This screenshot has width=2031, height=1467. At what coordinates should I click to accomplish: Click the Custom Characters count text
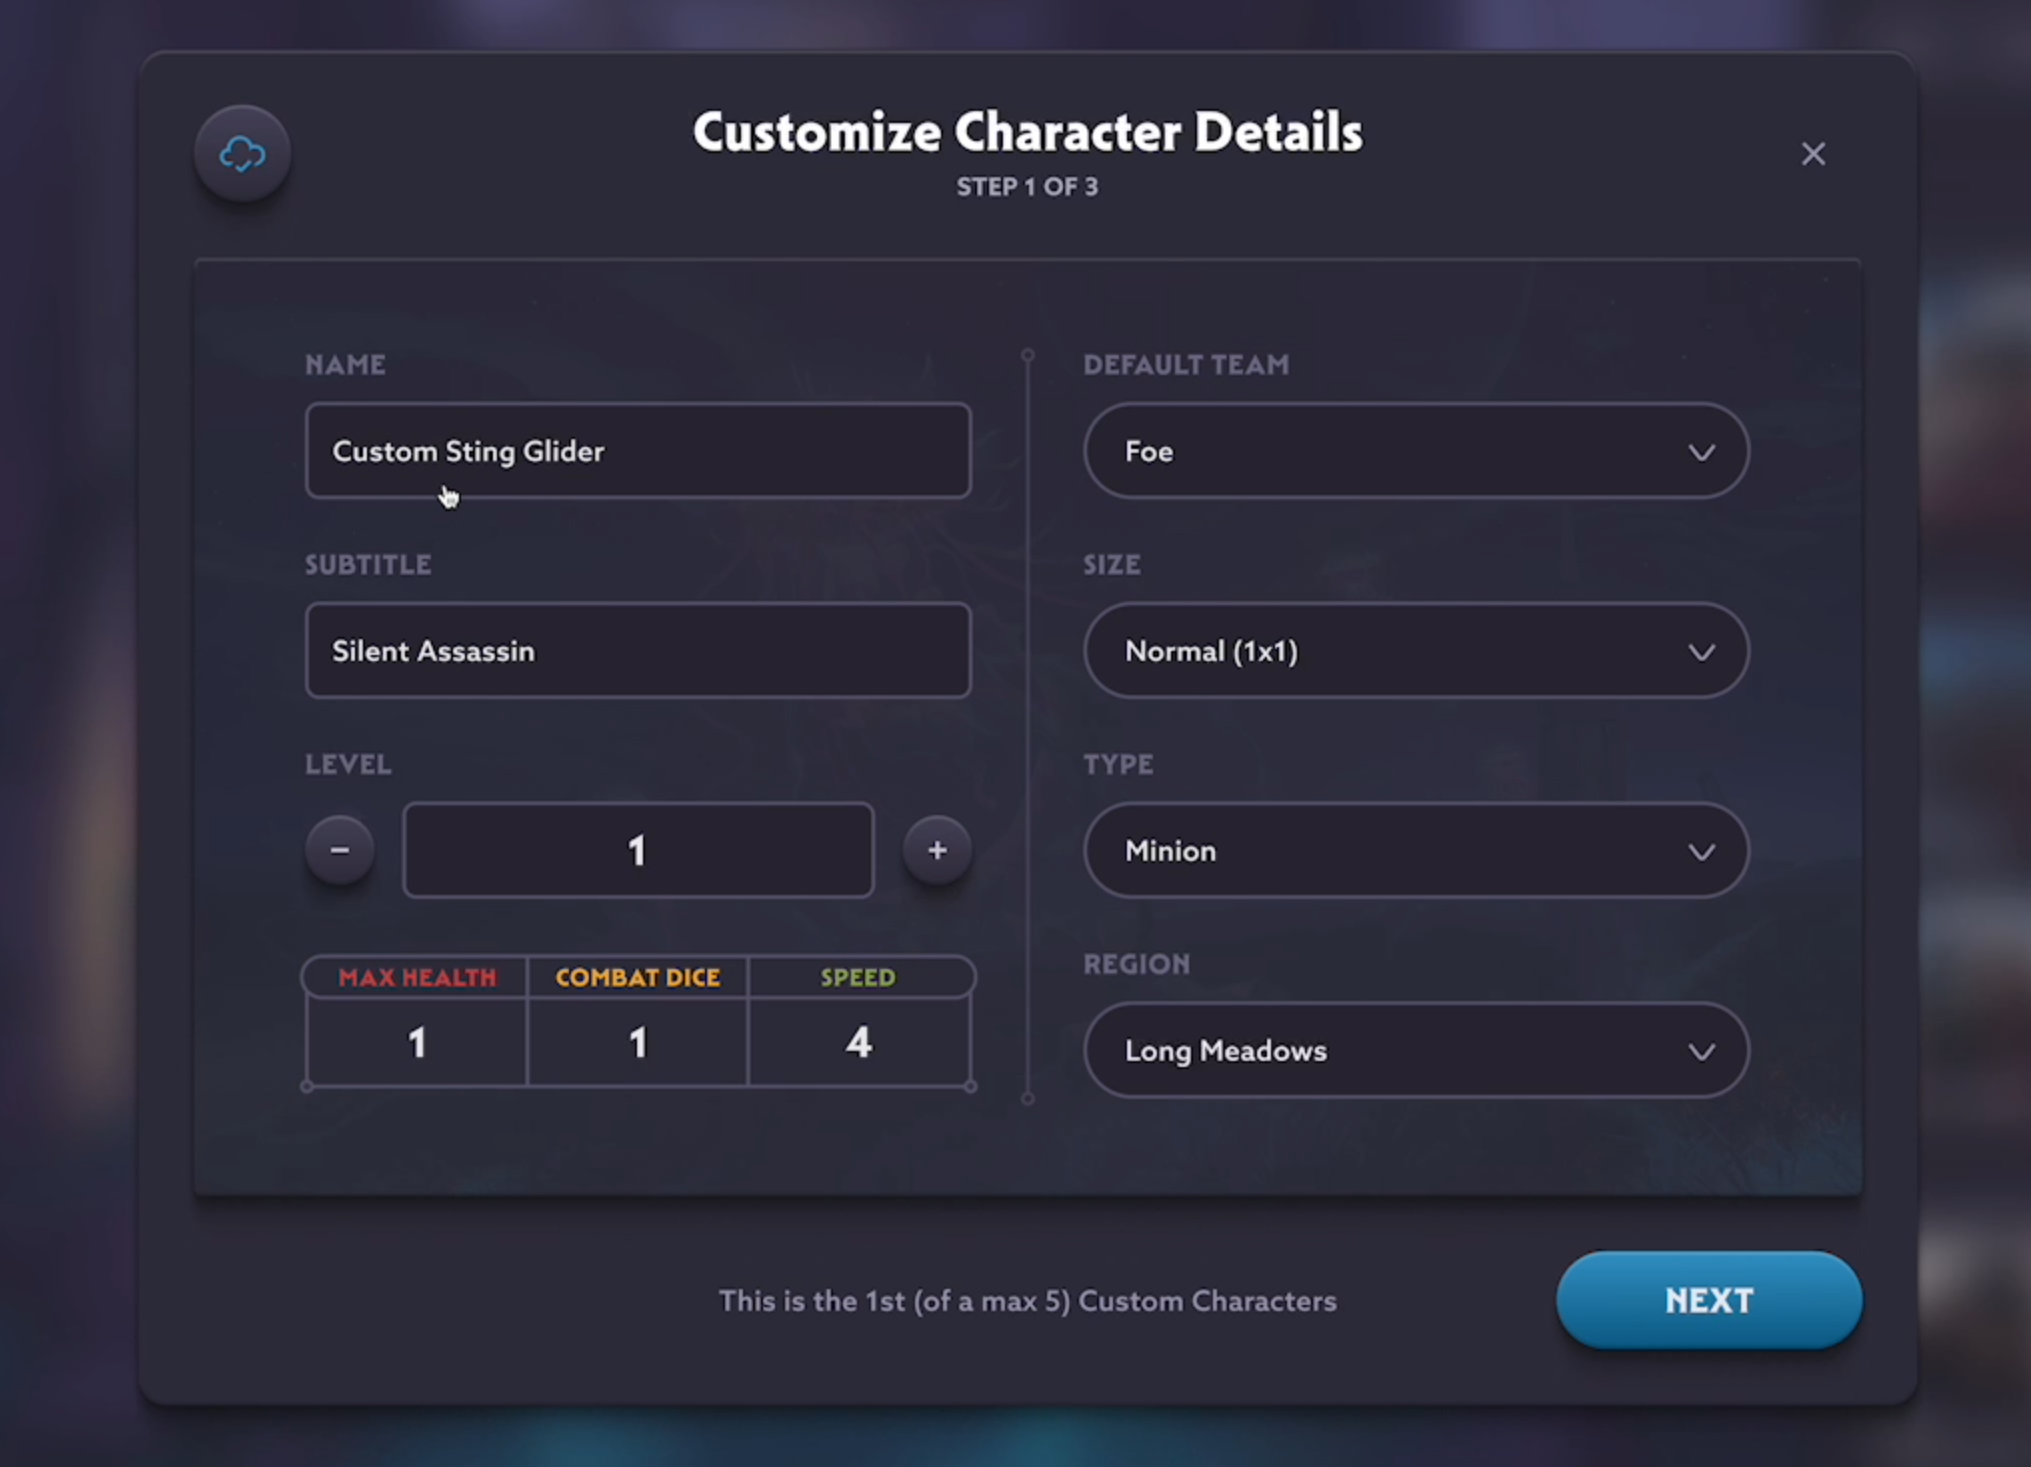[1027, 1301]
